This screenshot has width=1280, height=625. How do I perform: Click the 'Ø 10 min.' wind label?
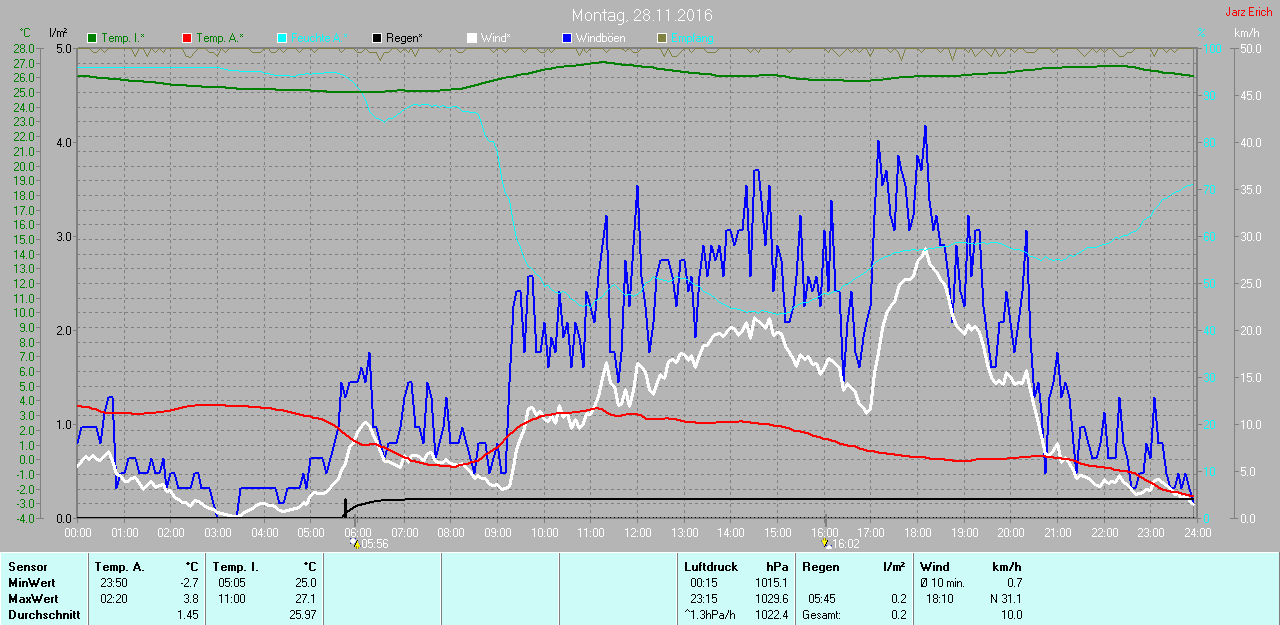[942, 583]
